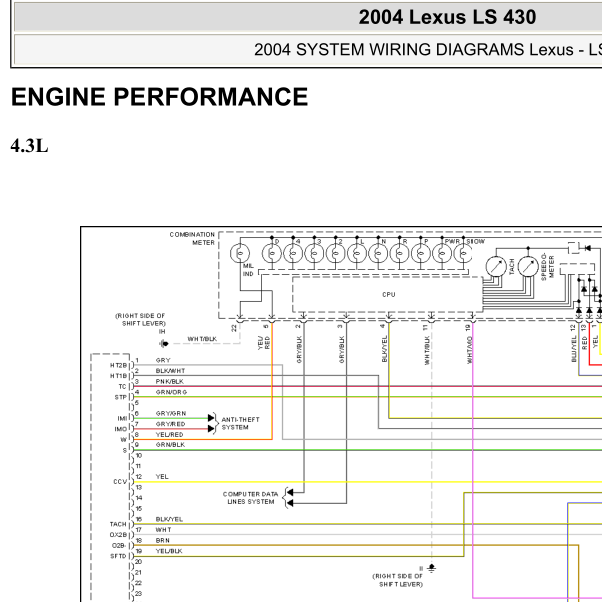This screenshot has width=602, height=602.
Task: Click the "CPU" block label
Action: tap(389, 294)
